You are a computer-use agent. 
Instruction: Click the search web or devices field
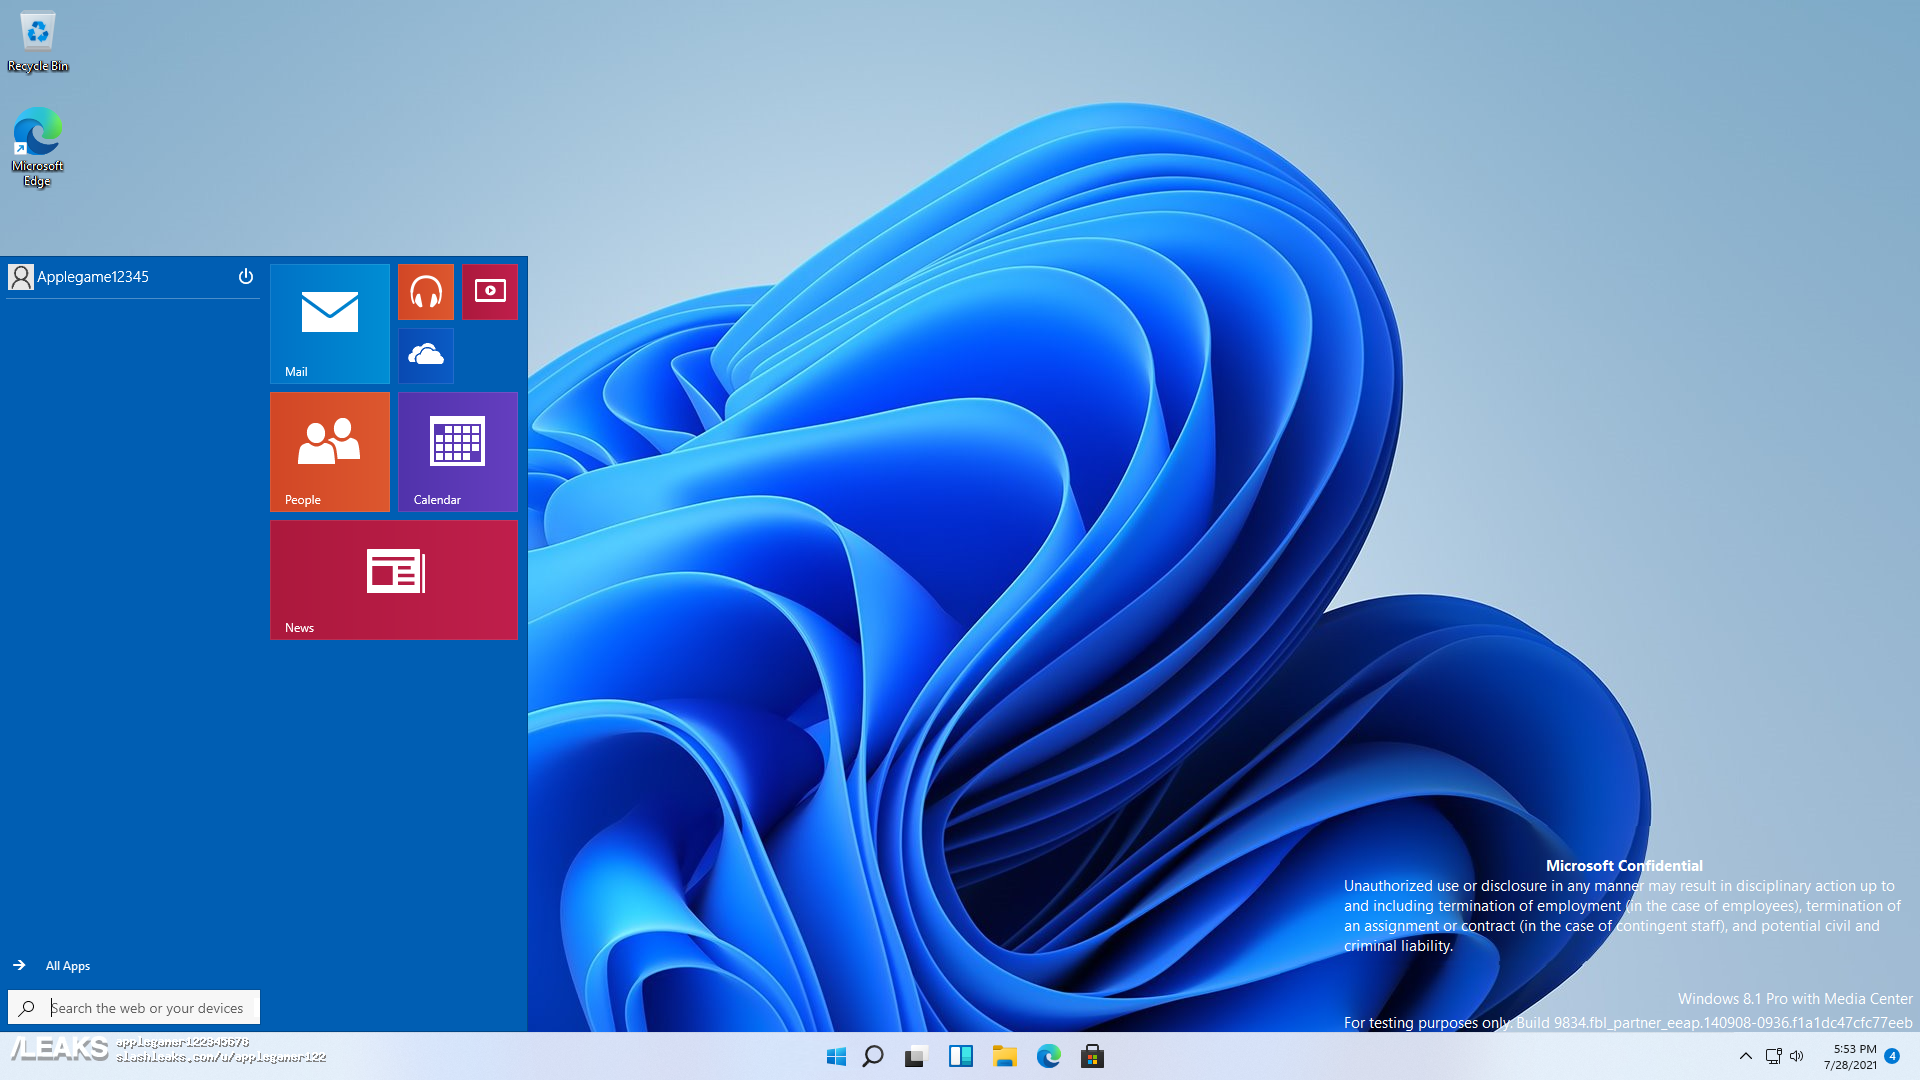click(x=145, y=1007)
